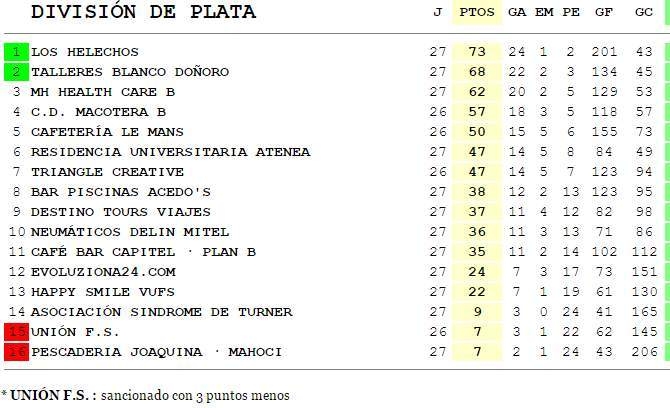This screenshot has height=408, width=670.
Task: Click the PTOS column header
Action: pos(476,13)
